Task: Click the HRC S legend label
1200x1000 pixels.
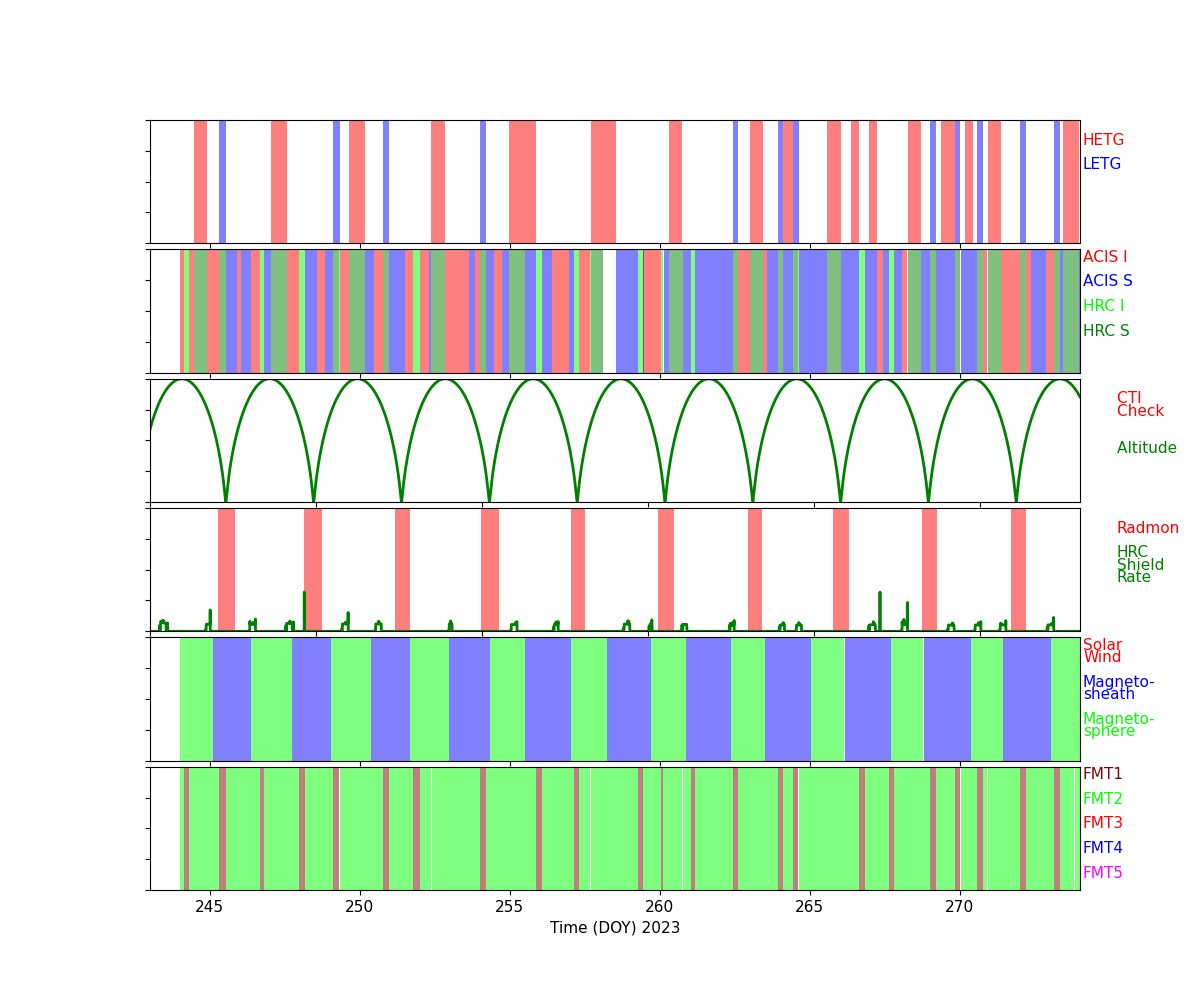Action: coord(1106,331)
